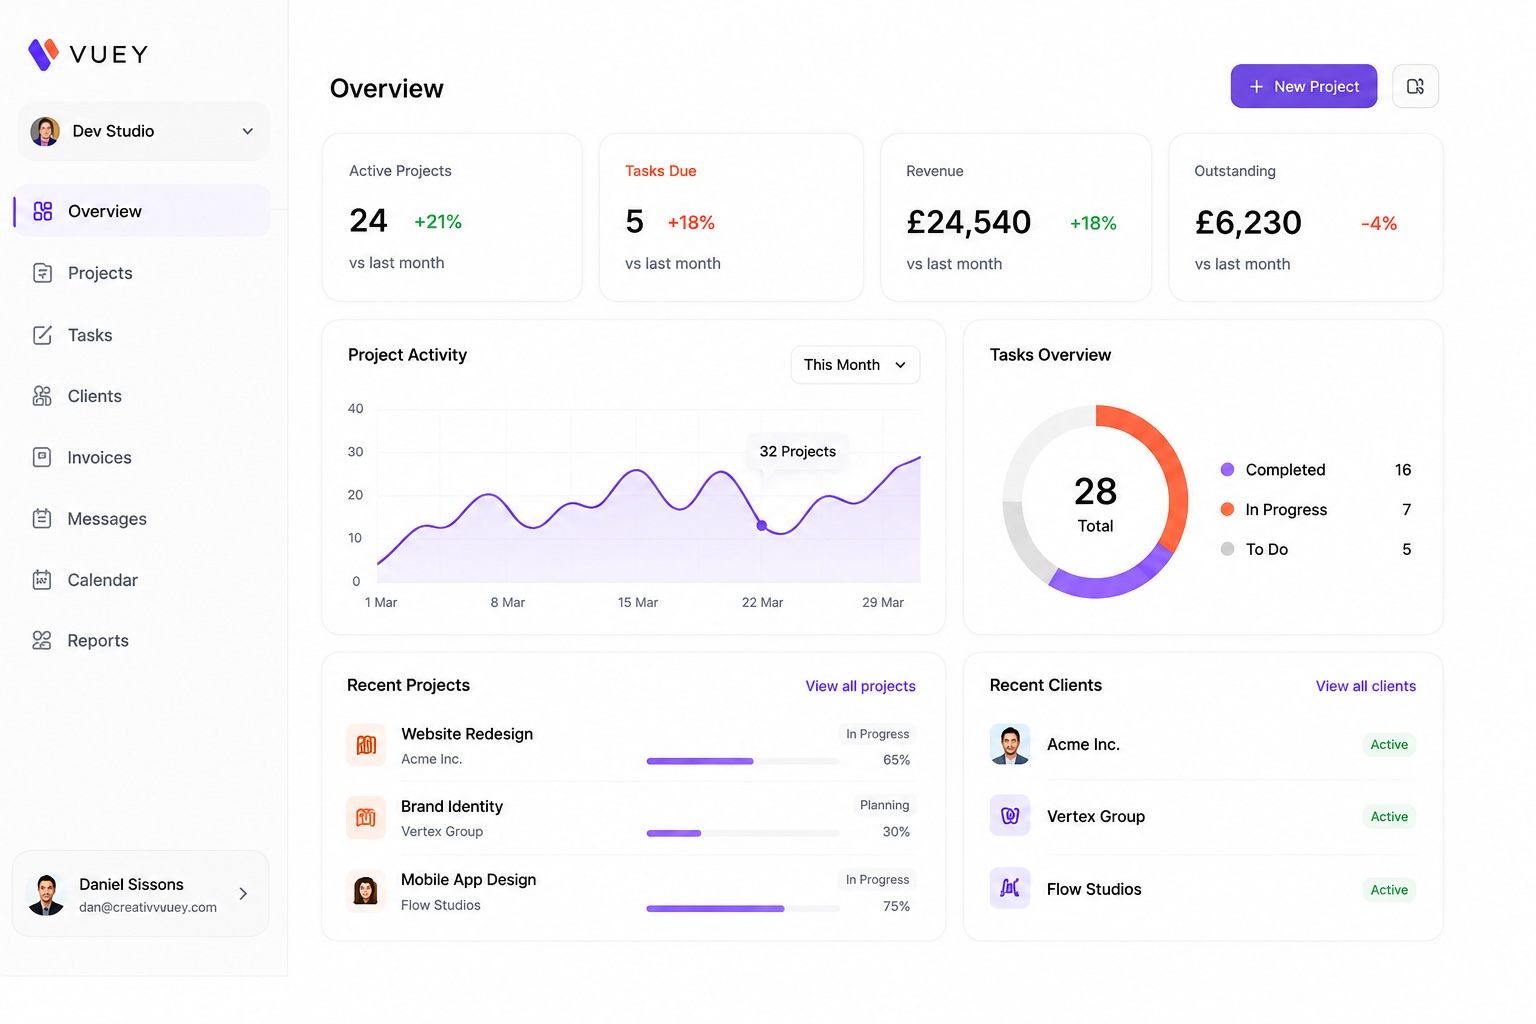Expand Daniel Sissons profile chevron
This screenshot has height=1024, width=1536.
pyautogui.click(x=243, y=894)
